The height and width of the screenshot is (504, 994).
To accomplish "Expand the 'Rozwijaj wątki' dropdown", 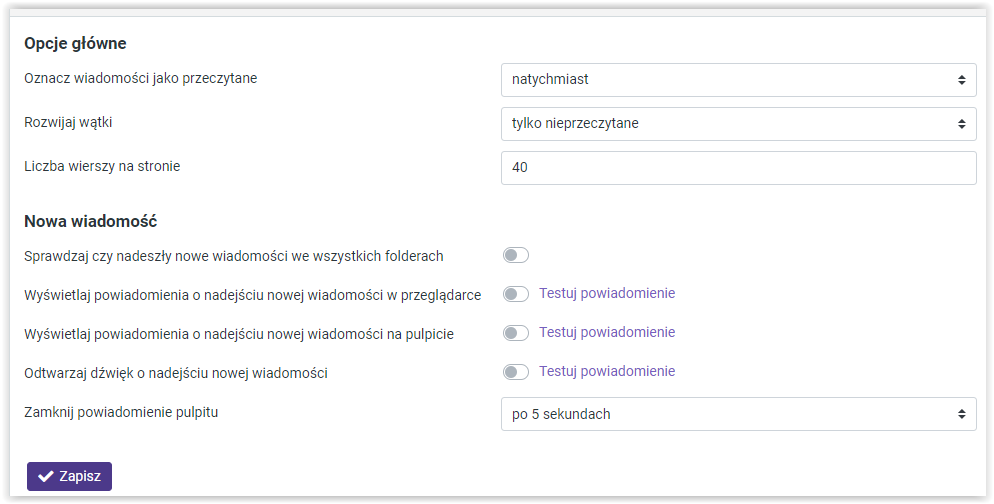I will tap(738, 124).
